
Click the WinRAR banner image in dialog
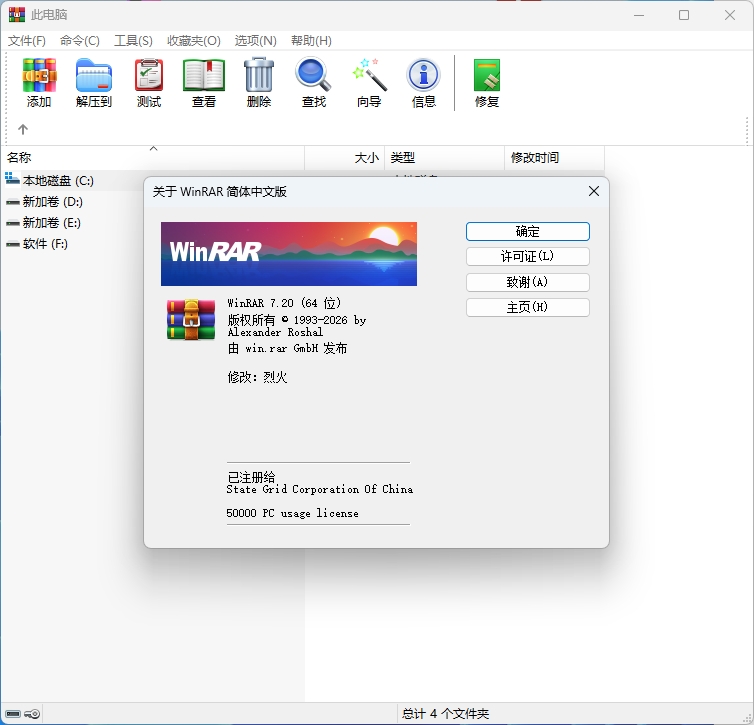click(289, 254)
